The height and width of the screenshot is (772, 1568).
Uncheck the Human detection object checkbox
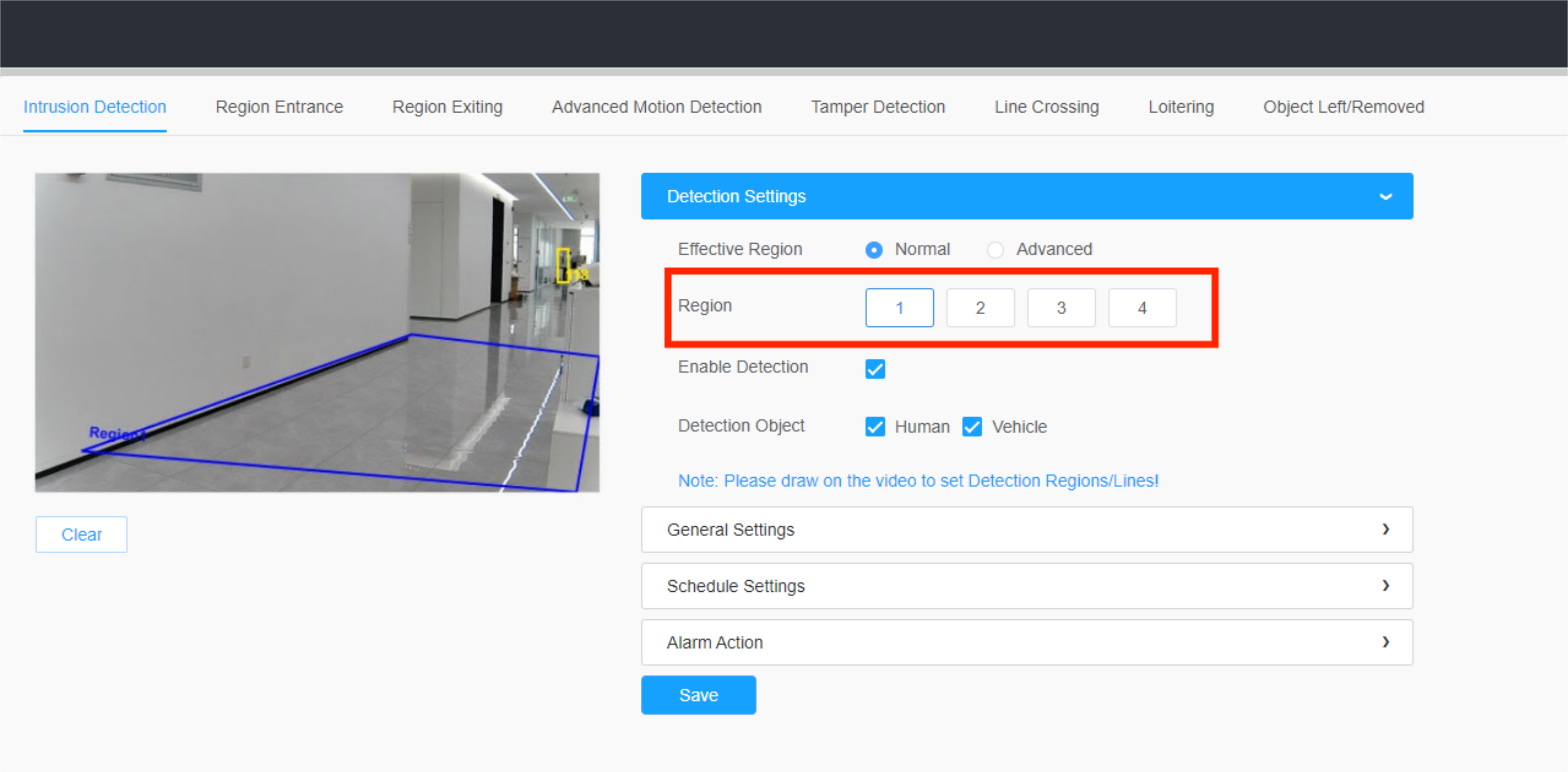point(875,427)
